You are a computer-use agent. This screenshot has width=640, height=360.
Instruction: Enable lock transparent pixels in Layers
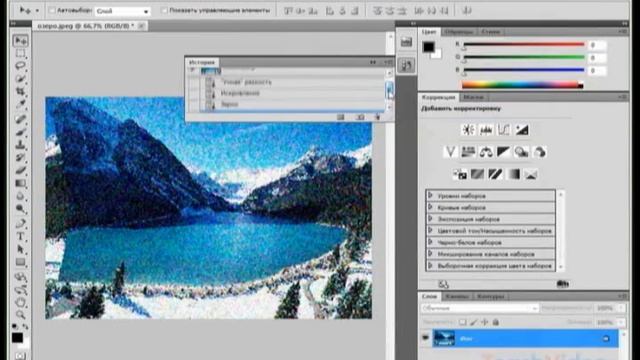tap(462, 322)
